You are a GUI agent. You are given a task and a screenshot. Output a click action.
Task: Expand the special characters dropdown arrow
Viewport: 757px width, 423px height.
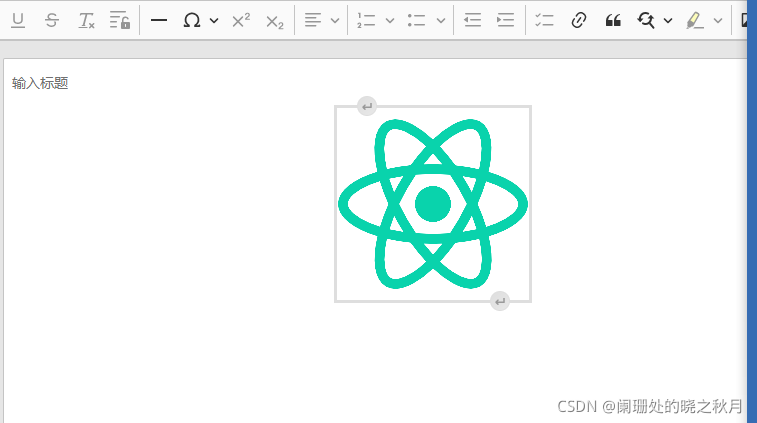click(214, 20)
